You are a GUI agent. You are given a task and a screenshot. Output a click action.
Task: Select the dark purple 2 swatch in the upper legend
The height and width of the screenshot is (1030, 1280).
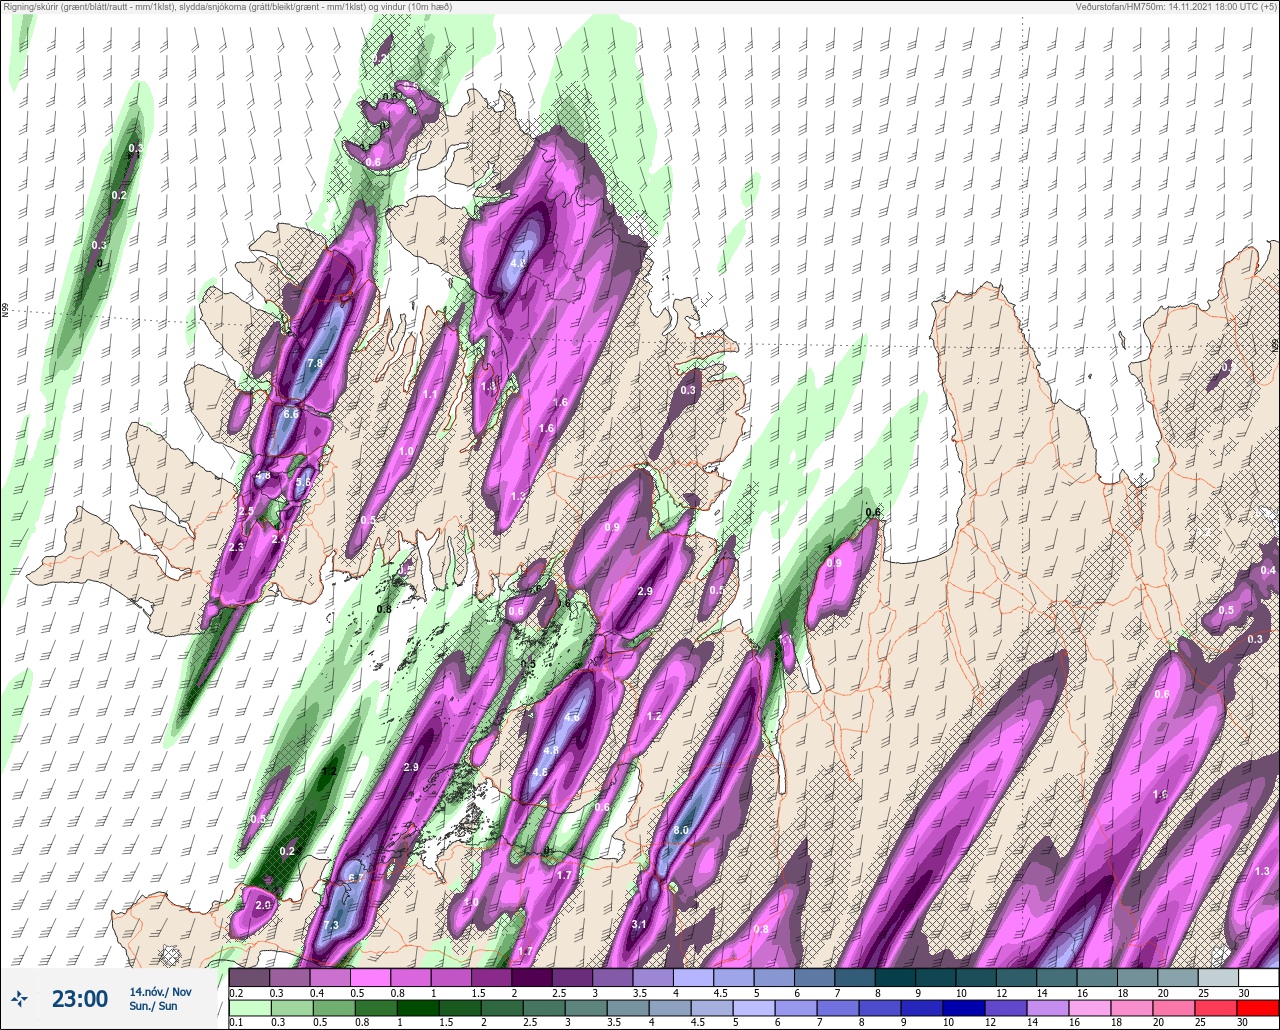(532, 977)
